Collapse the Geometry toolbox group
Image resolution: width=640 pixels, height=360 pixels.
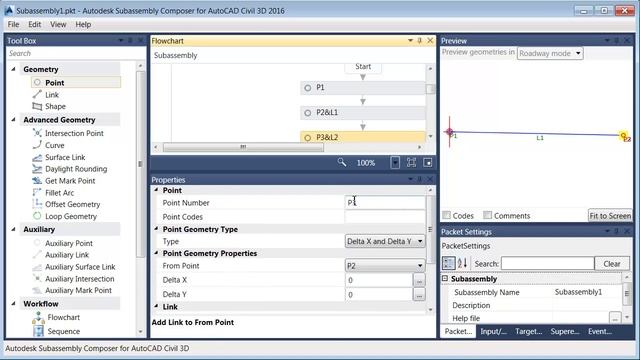13,69
